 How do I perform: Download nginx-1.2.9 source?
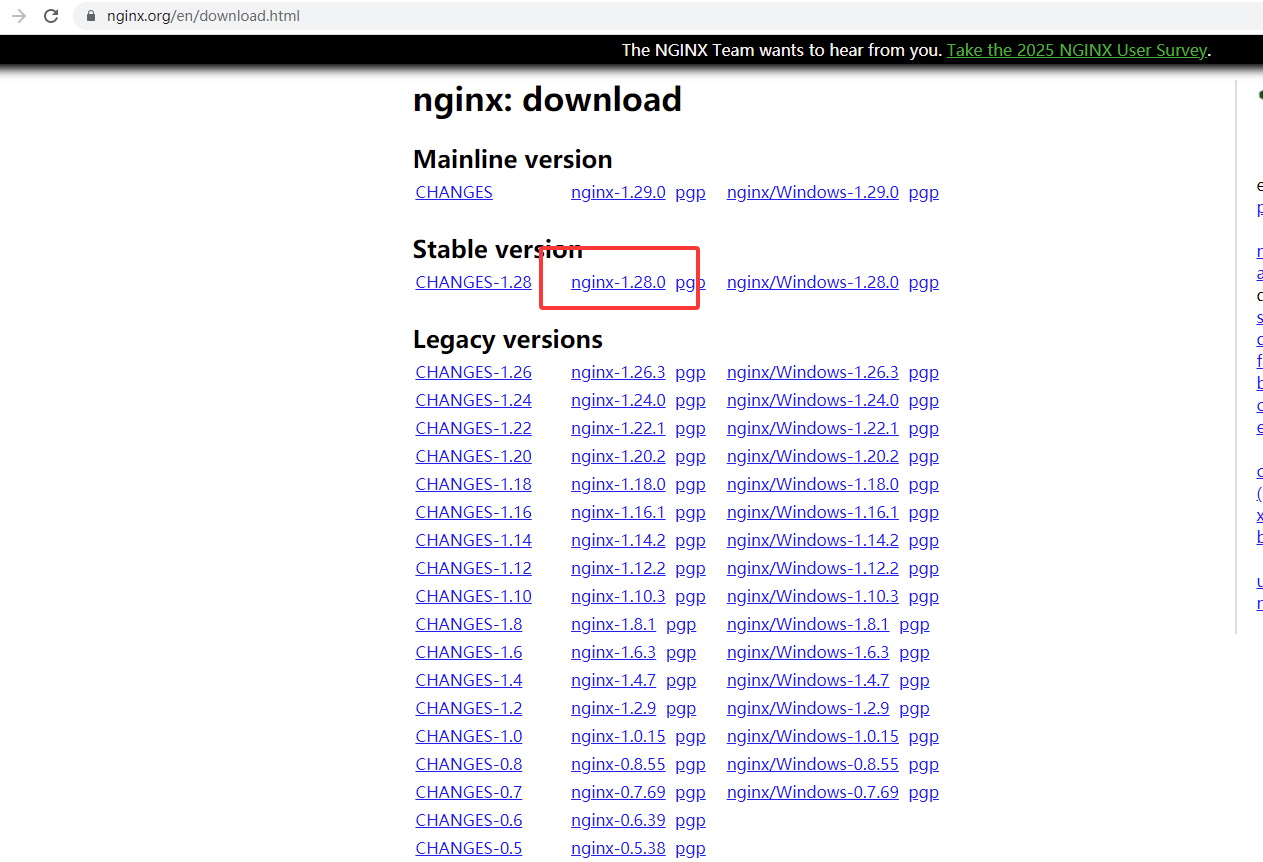pos(613,708)
